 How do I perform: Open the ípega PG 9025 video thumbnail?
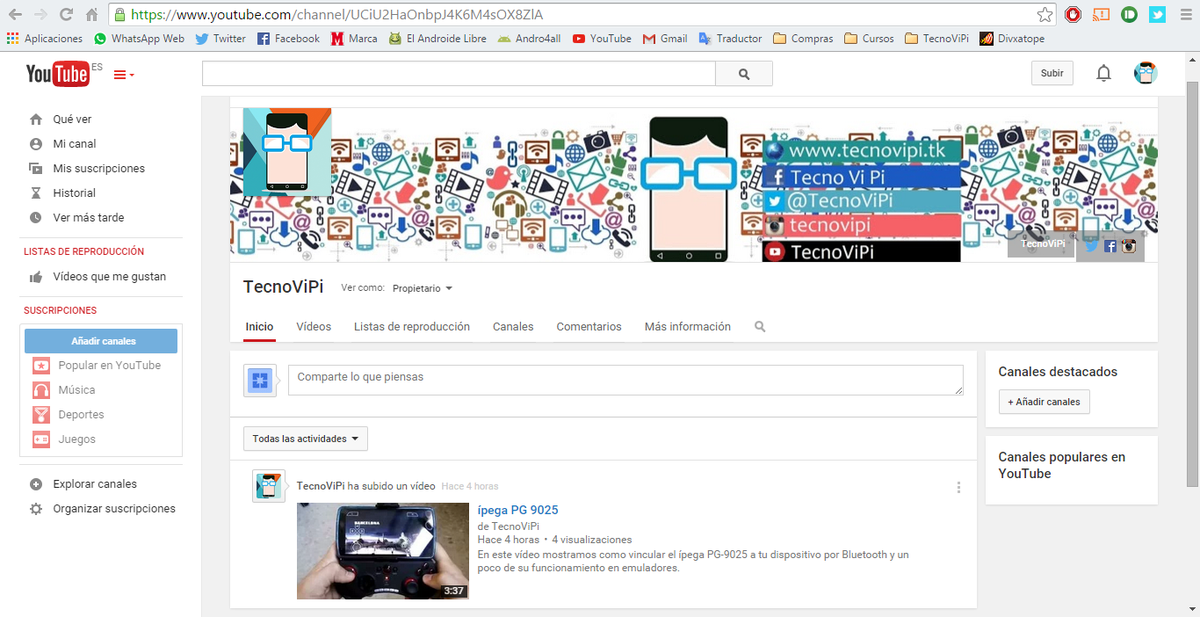pyautogui.click(x=383, y=551)
